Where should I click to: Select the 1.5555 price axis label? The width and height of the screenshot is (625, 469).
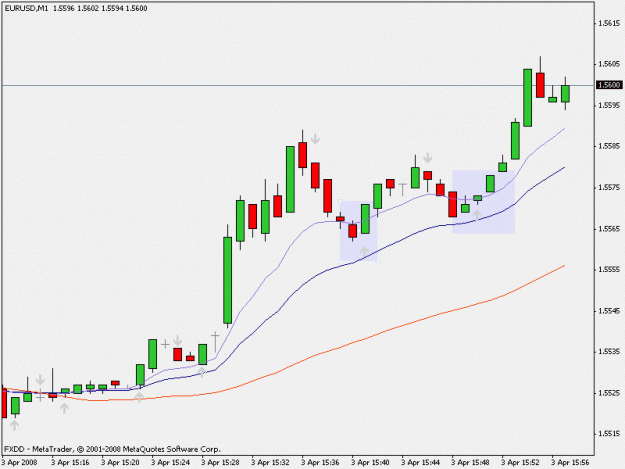[609, 270]
